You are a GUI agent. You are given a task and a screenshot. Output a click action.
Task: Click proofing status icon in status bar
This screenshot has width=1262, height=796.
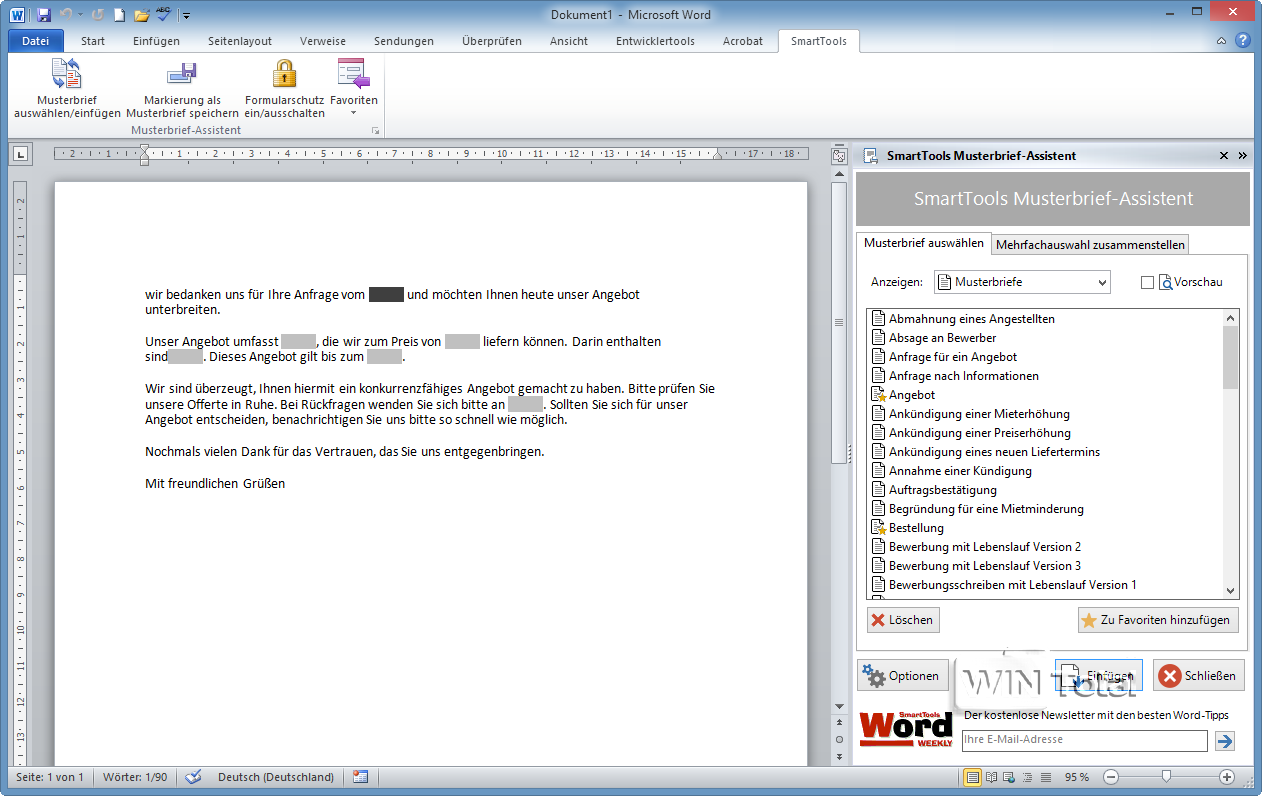pos(194,777)
